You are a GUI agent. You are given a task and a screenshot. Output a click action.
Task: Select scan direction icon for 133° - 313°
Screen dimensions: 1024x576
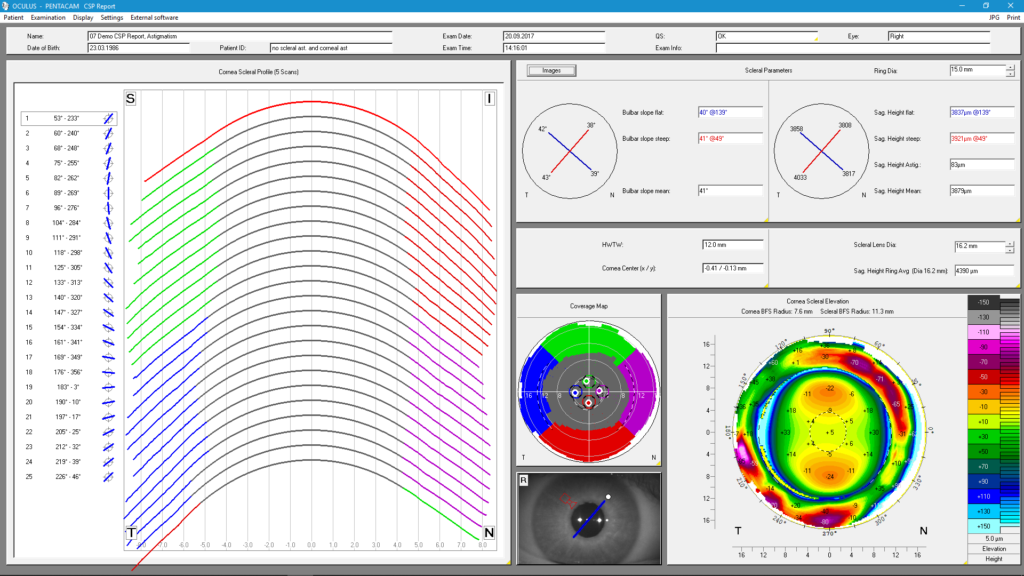[x=108, y=283]
